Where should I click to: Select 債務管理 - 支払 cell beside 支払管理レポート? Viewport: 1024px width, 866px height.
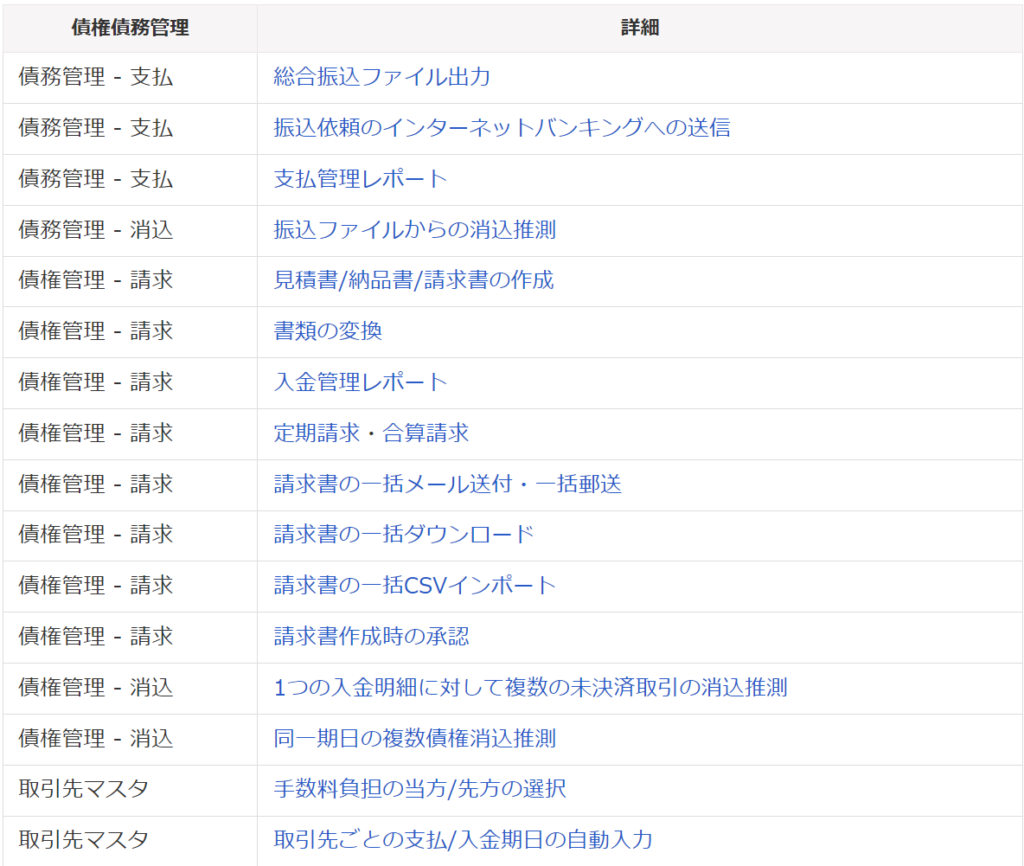(130, 178)
